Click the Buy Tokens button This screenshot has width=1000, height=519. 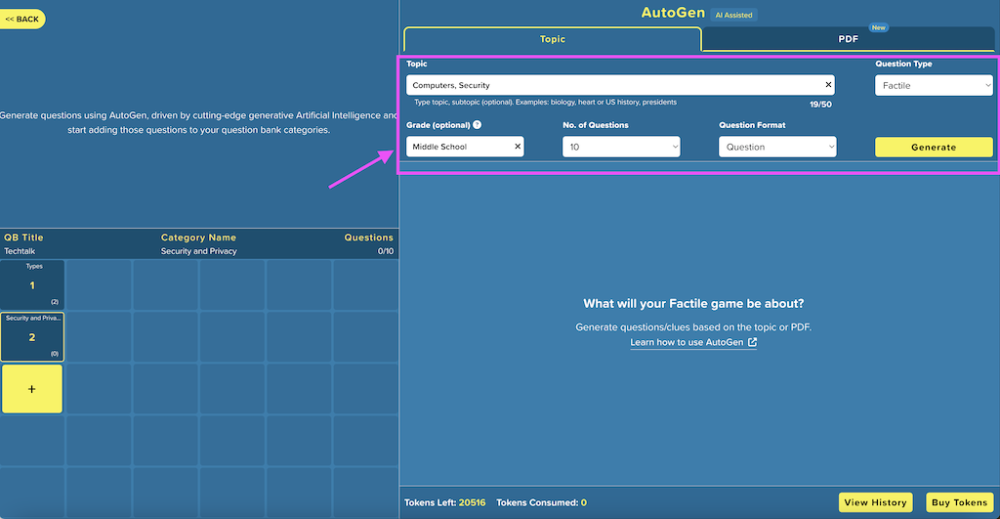click(x=959, y=502)
